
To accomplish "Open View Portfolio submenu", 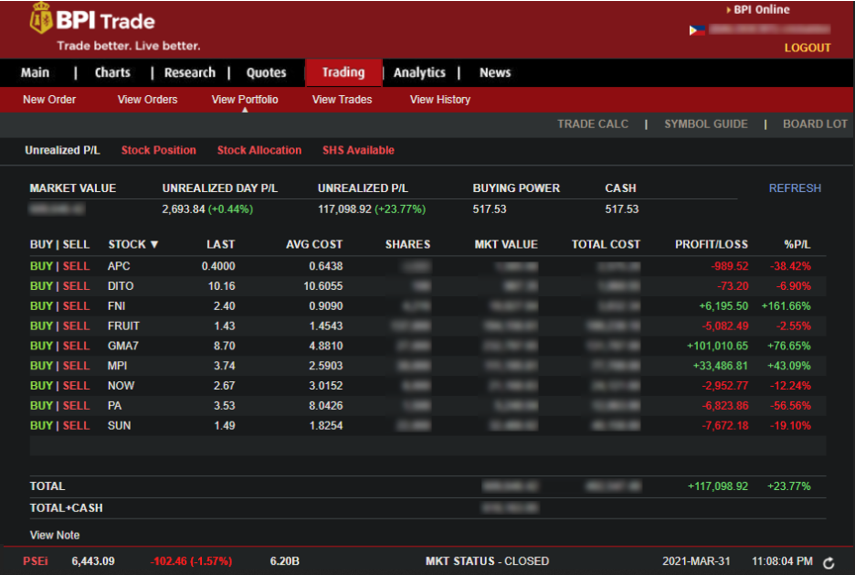I will [245, 99].
